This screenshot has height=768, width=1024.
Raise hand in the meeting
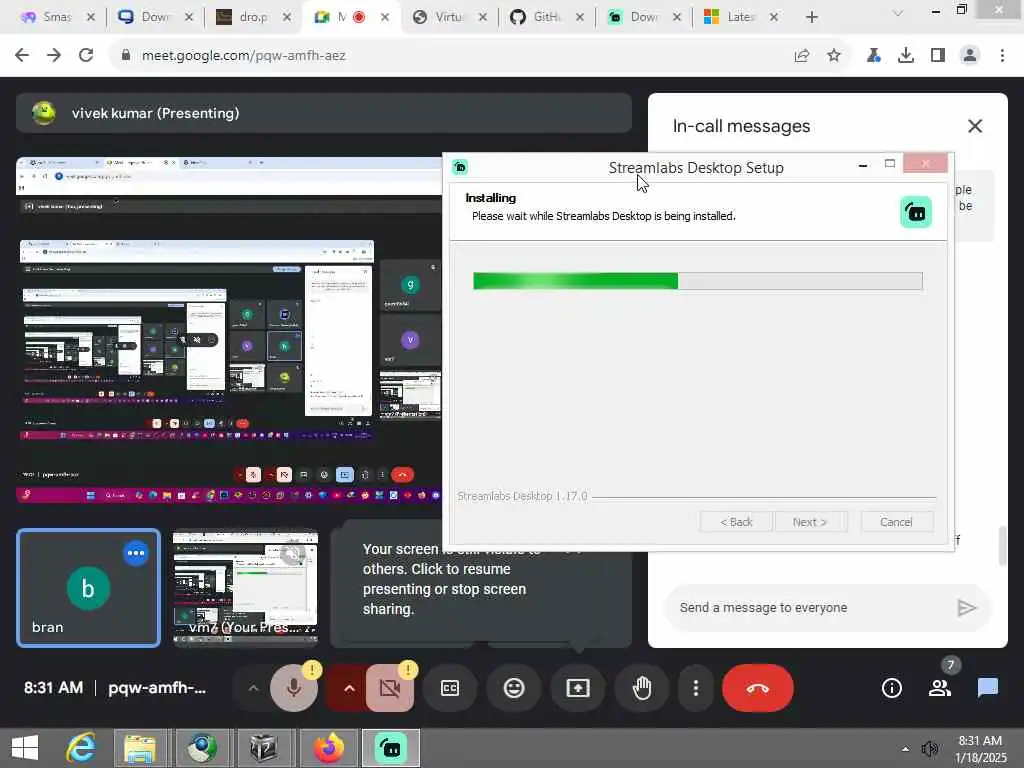coord(642,688)
